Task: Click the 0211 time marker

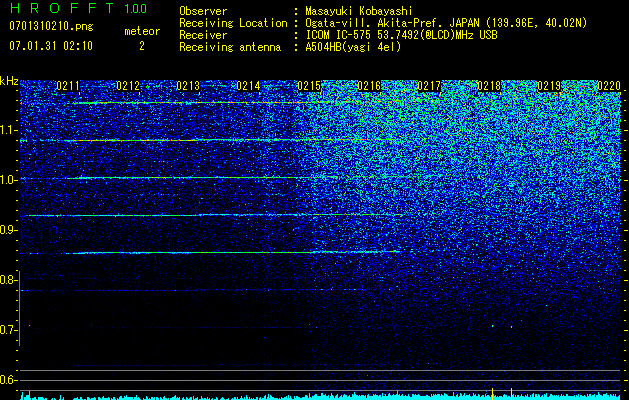Action: pyautogui.click(x=68, y=86)
